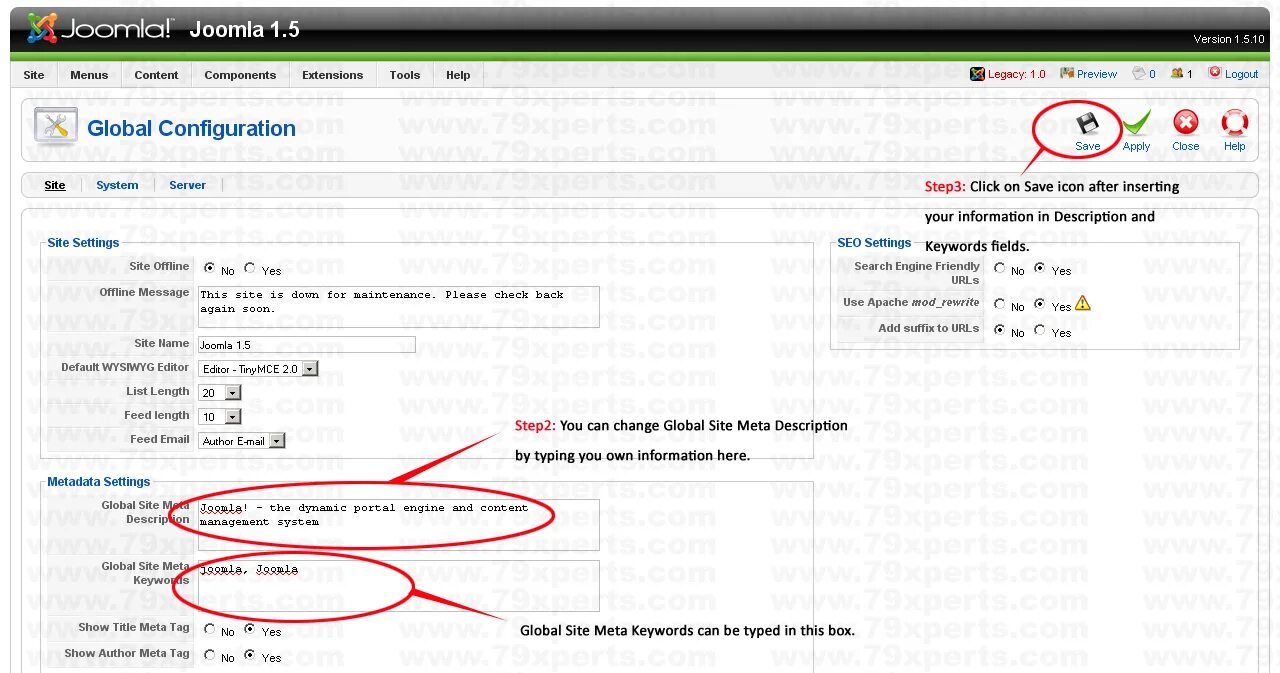The image size is (1280, 673).
Task: Open the Content menu
Action: click(x=156, y=75)
